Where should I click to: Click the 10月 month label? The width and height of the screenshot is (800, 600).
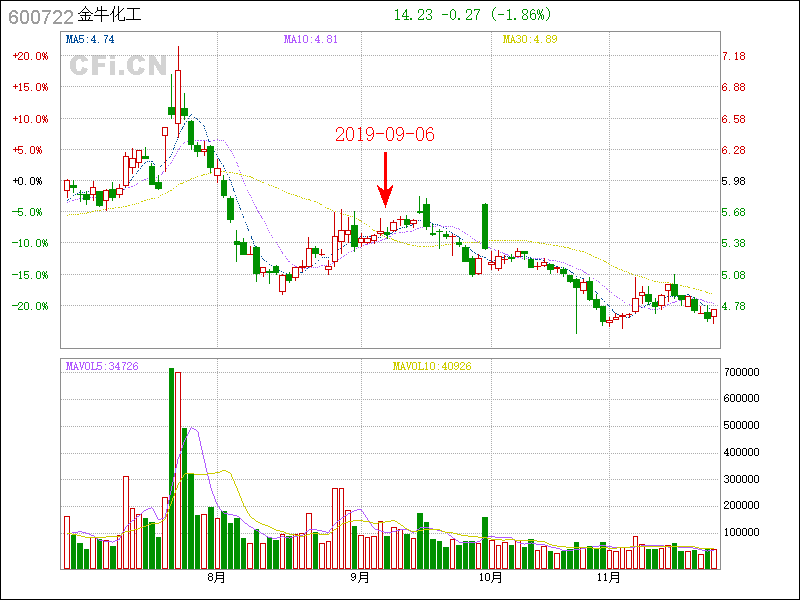point(490,578)
